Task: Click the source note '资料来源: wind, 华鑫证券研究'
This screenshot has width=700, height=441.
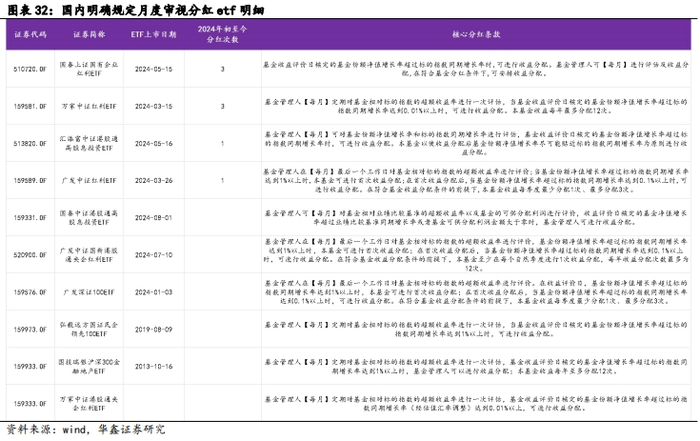Action: pyautogui.click(x=86, y=430)
